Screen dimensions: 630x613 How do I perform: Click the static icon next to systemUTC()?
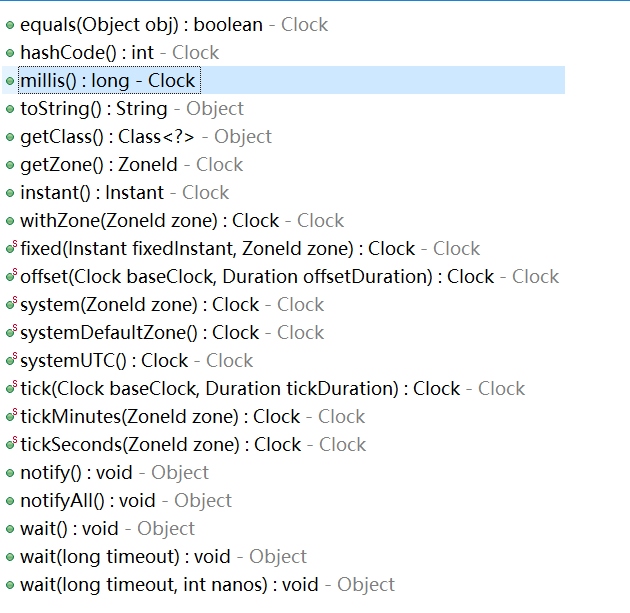[x=11, y=360]
